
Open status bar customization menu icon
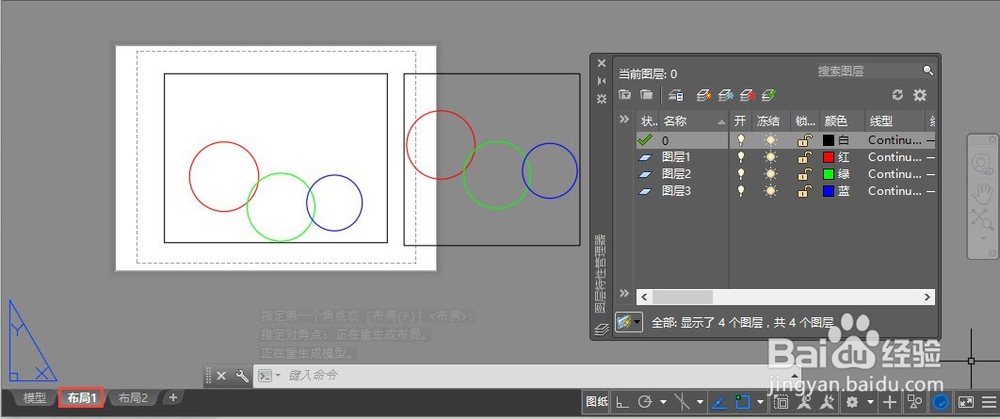click(x=989, y=402)
